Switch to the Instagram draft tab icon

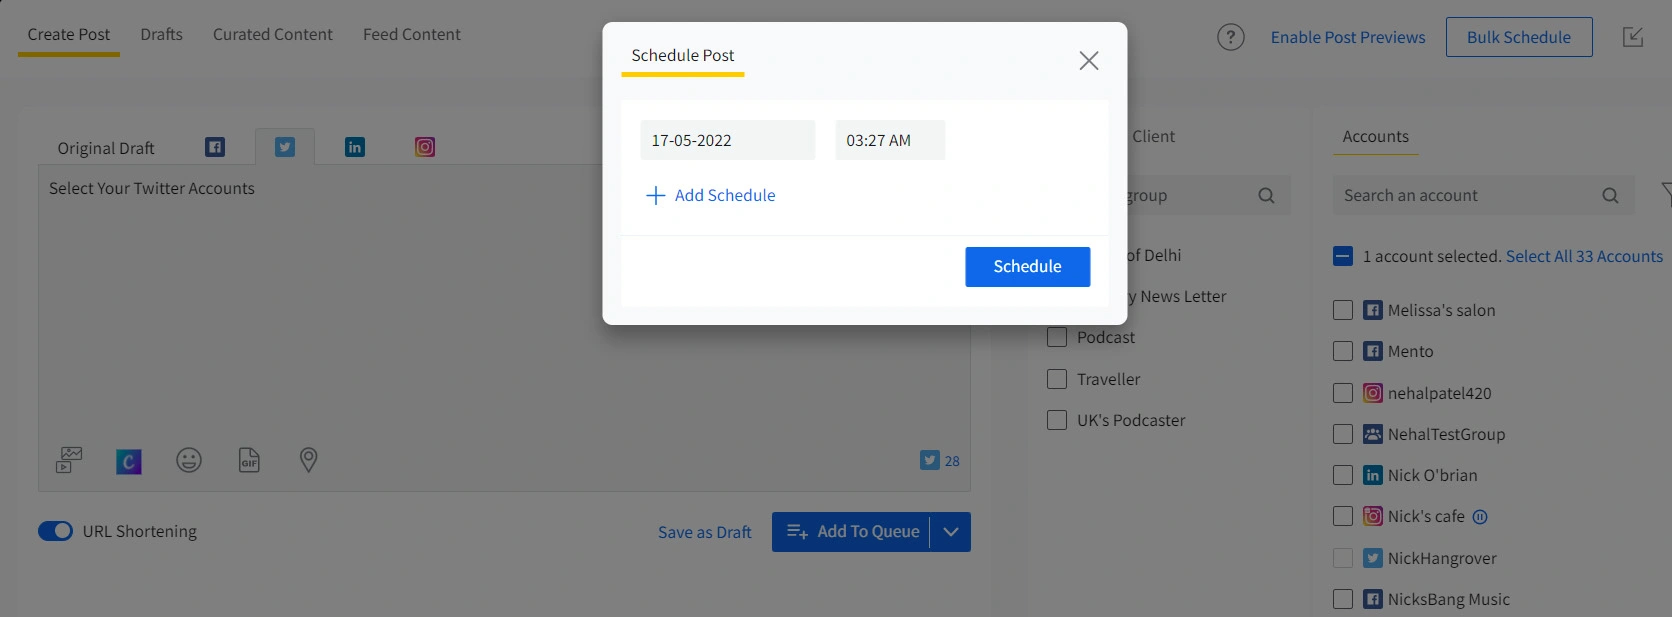[x=425, y=147]
